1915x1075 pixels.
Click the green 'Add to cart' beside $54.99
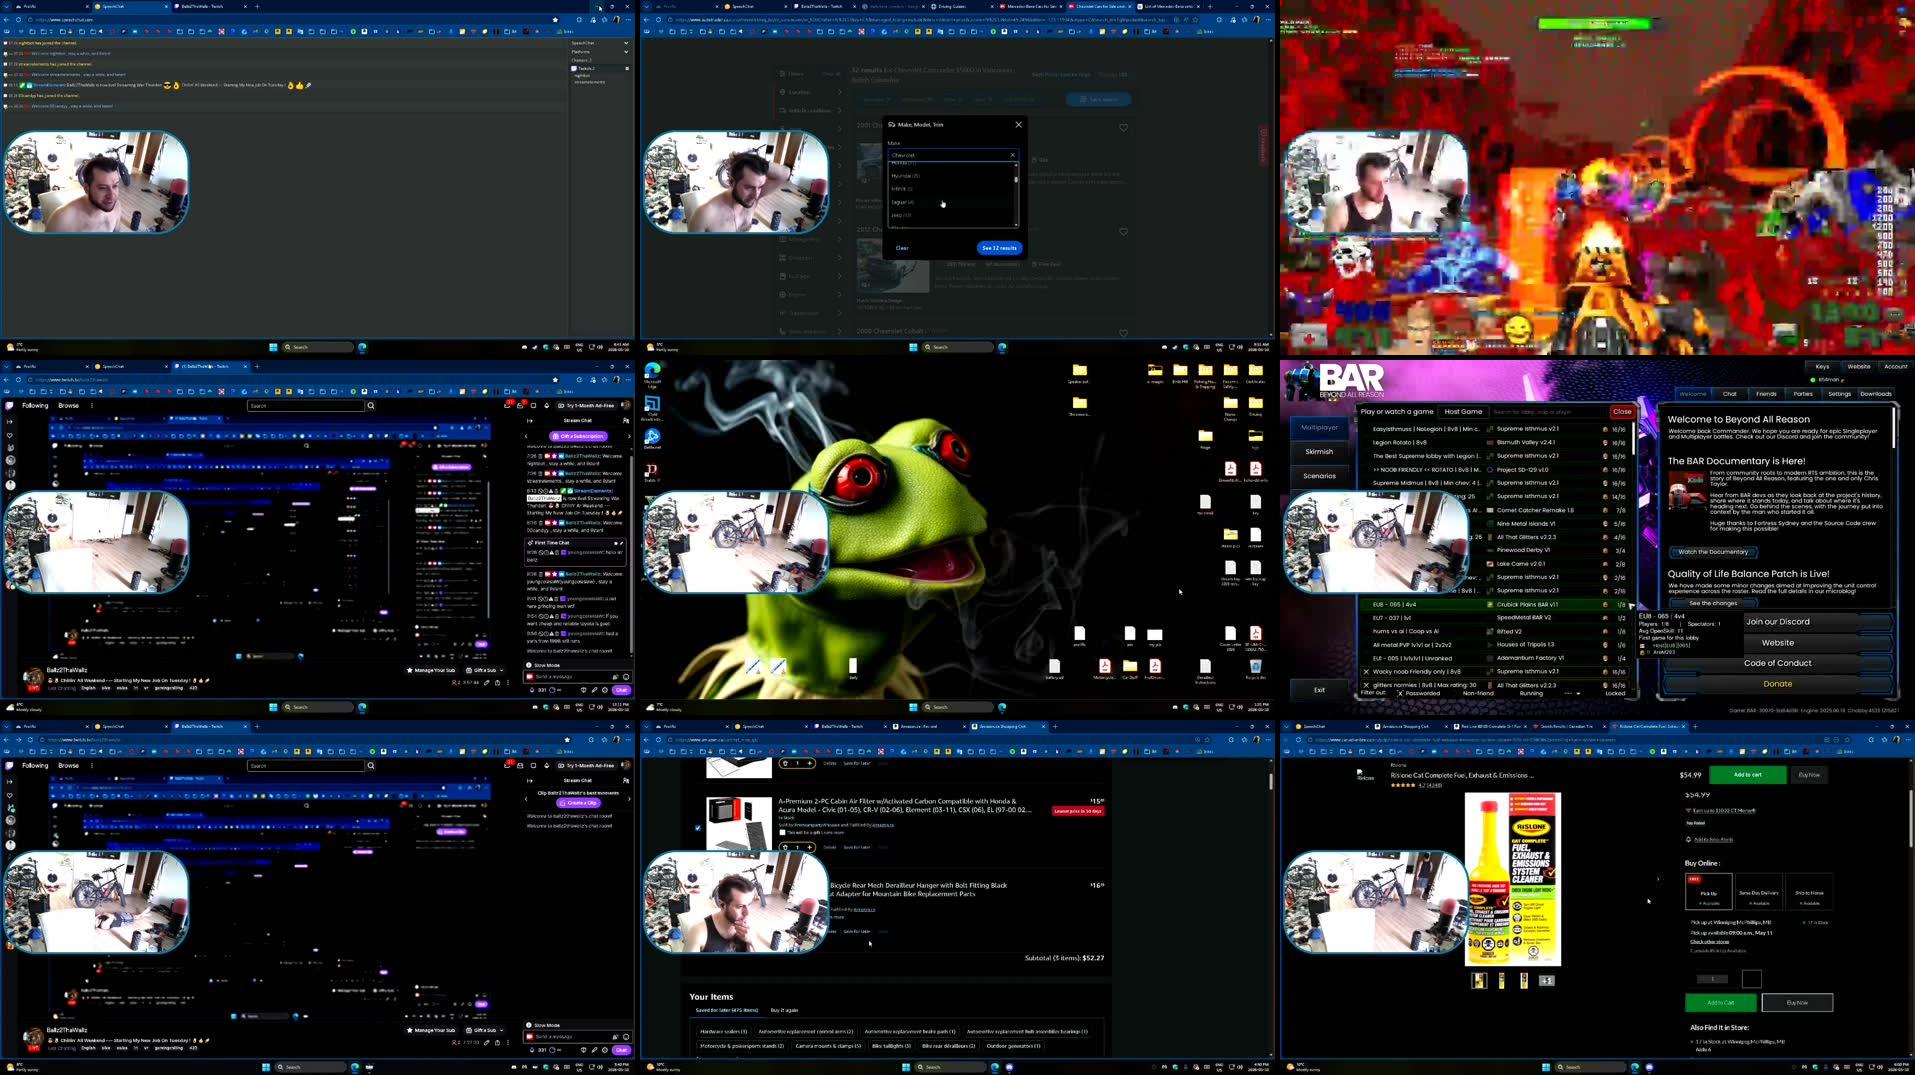tap(1747, 775)
